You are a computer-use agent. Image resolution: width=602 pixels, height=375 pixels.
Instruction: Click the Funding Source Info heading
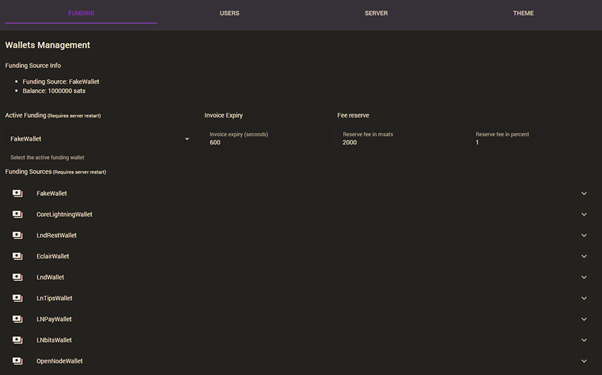click(33, 66)
